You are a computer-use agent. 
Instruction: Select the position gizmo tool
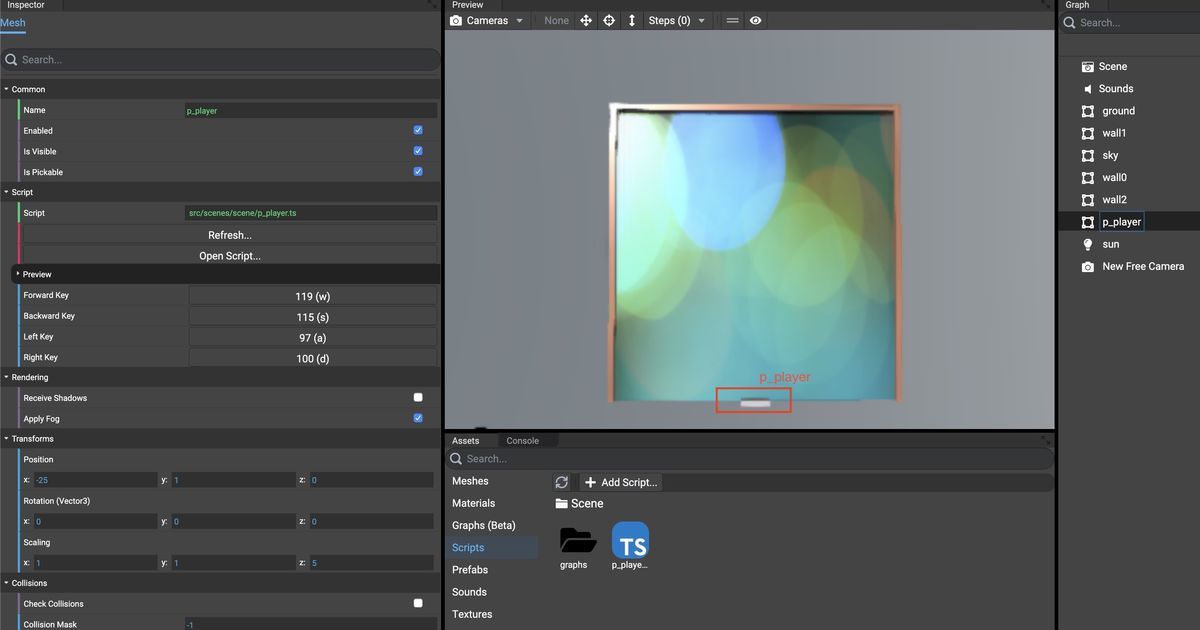coord(585,19)
